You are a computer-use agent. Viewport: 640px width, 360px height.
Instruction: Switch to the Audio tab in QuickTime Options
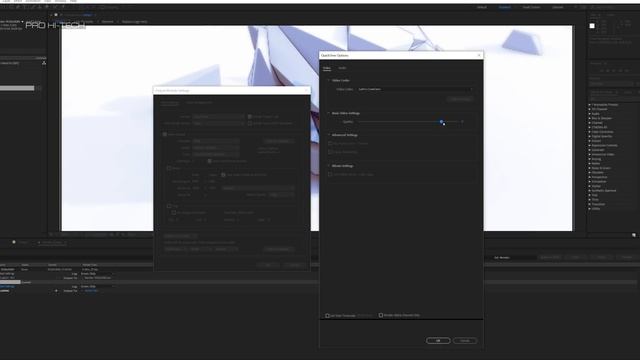click(342, 68)
